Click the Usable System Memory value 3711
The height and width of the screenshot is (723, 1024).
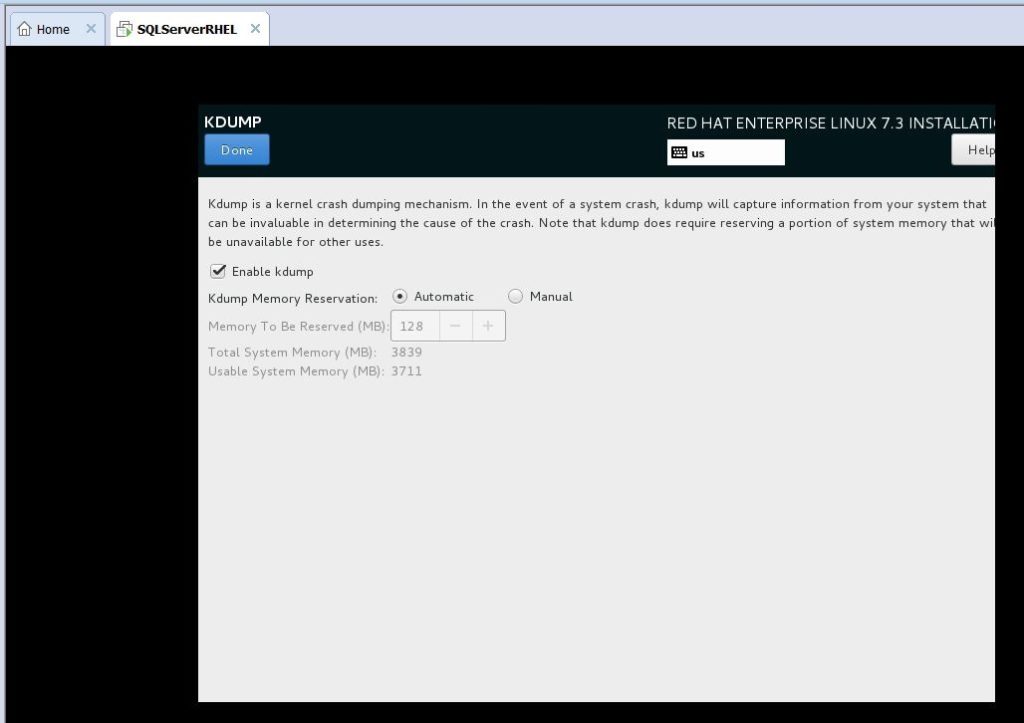point(407,371)
